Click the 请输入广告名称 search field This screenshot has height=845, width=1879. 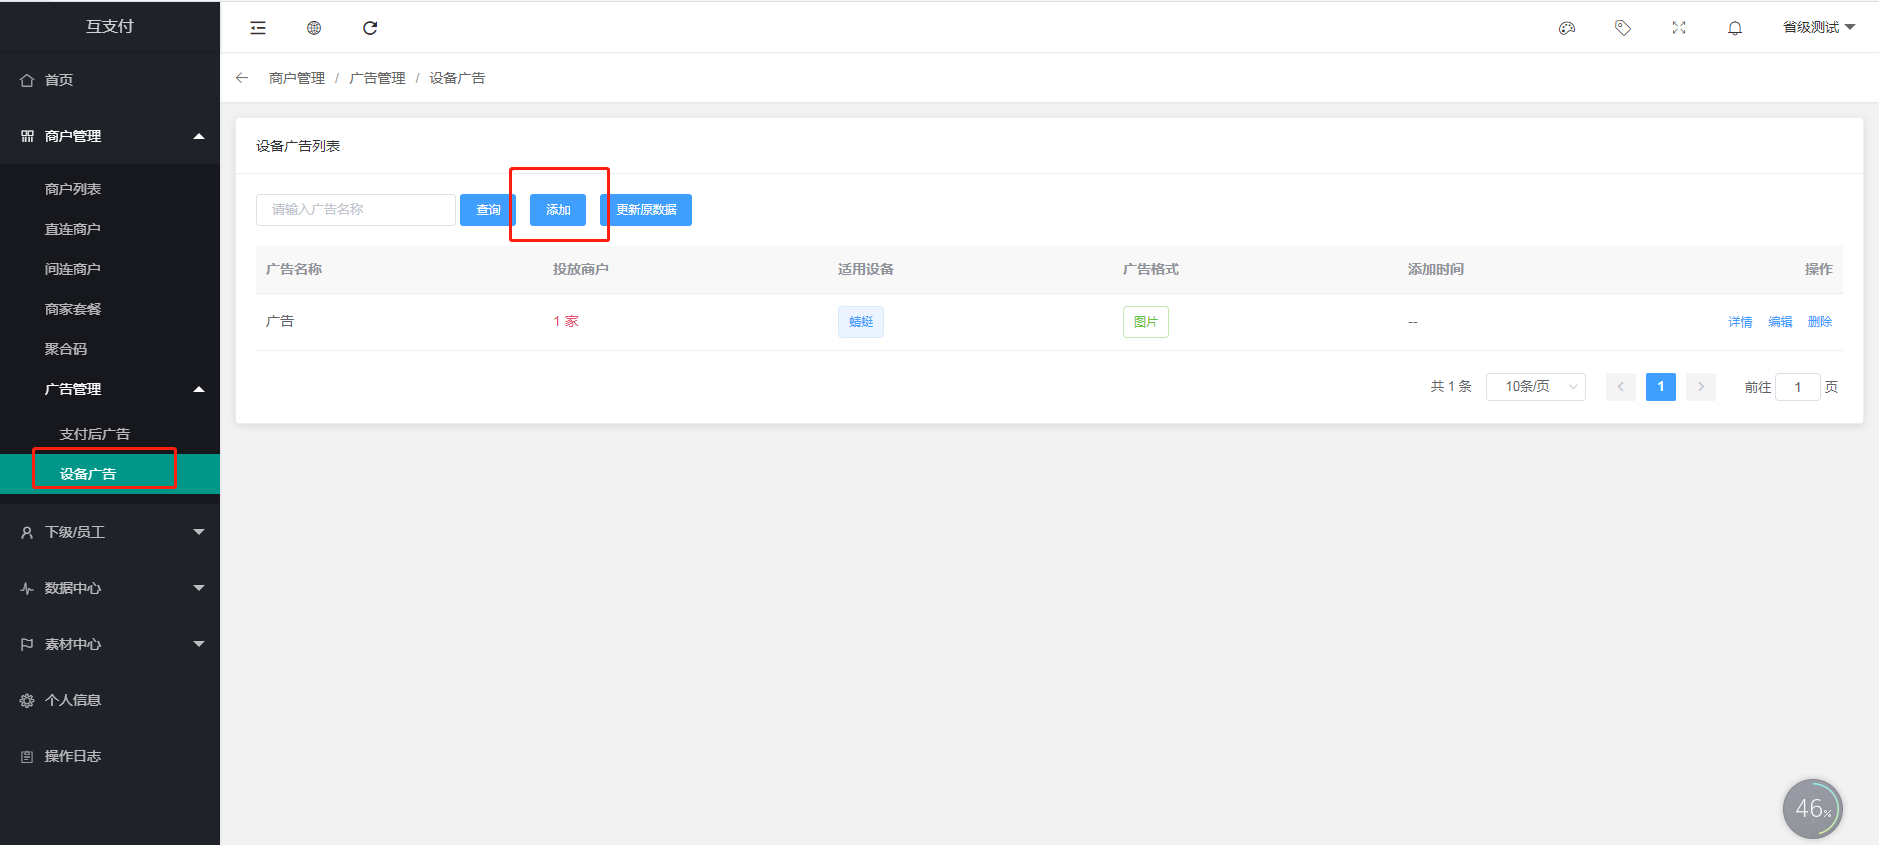click(356, 210)
